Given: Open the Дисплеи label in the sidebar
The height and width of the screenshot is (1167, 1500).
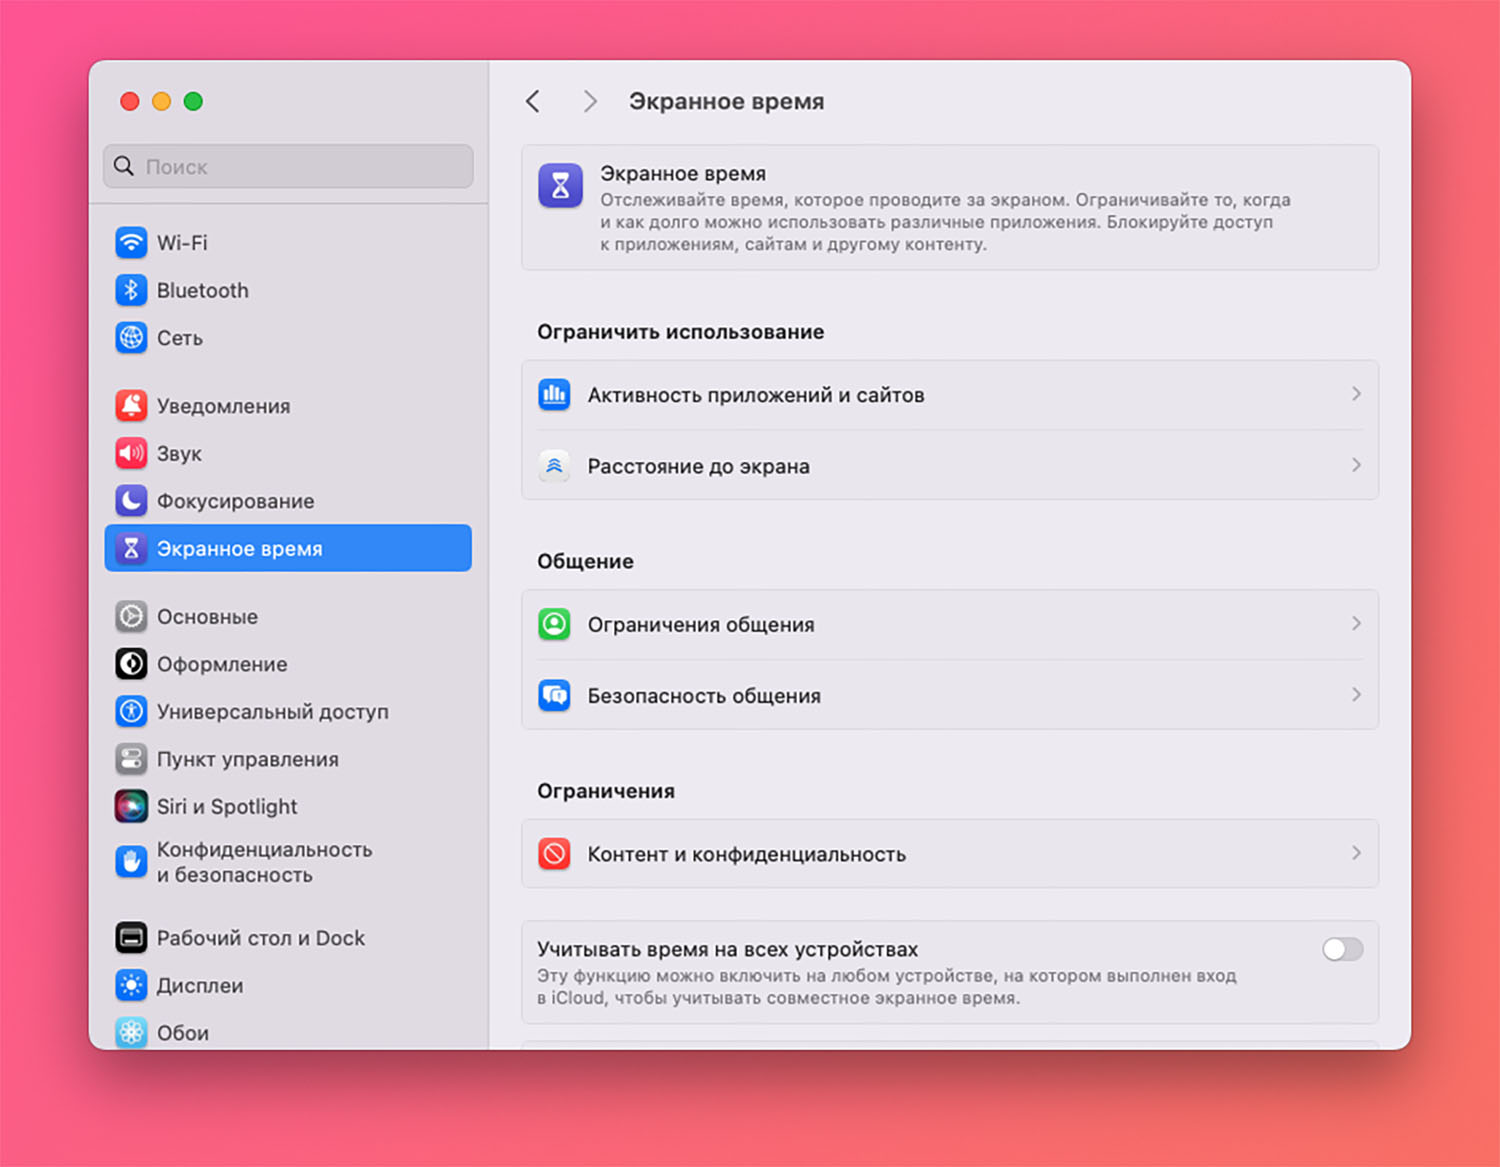Looking at the screenshot, I should 200,986.
